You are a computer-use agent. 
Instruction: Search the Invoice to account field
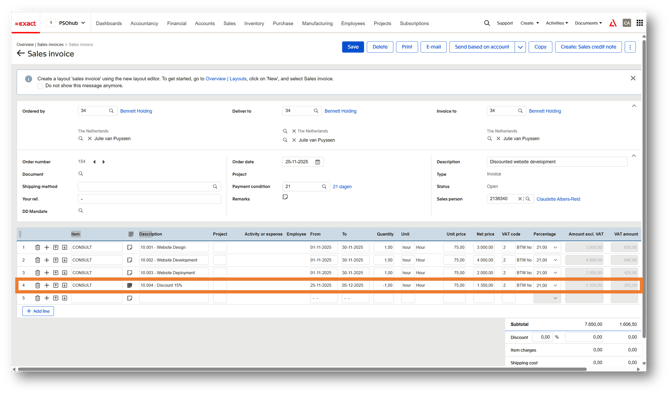click(520, 111)
